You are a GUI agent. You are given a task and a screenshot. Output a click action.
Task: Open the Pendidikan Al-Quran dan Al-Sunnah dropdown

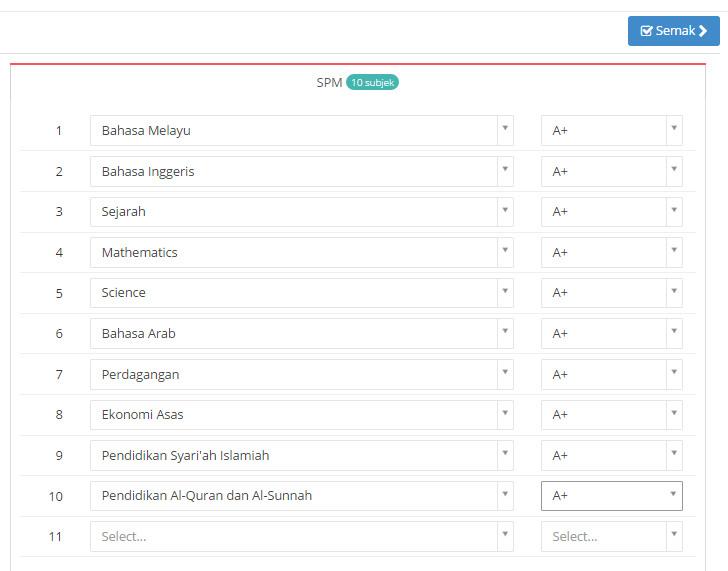point(302,496)
